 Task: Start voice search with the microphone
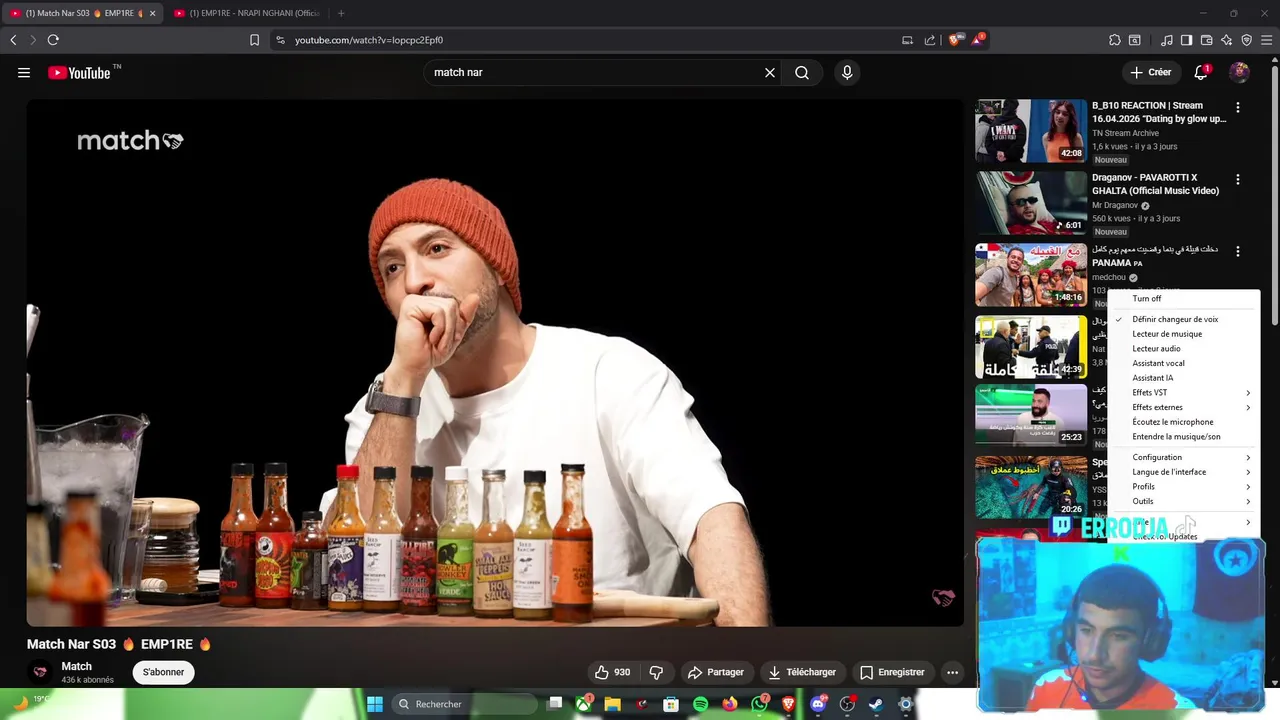[847, 72]
